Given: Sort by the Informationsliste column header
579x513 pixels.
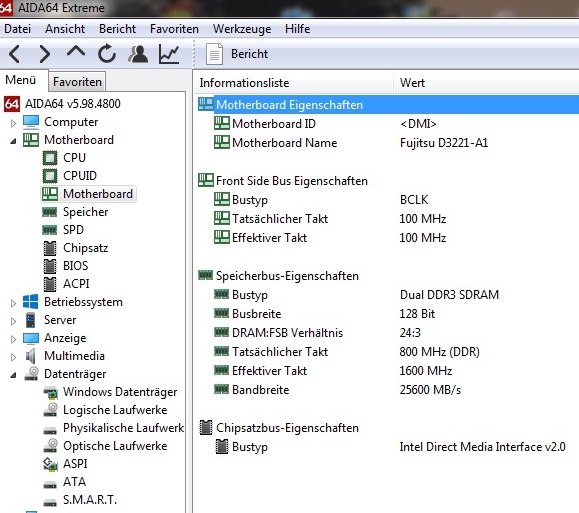Looking at the screenshot, I should pyautogui.click(x=294, y=83).
